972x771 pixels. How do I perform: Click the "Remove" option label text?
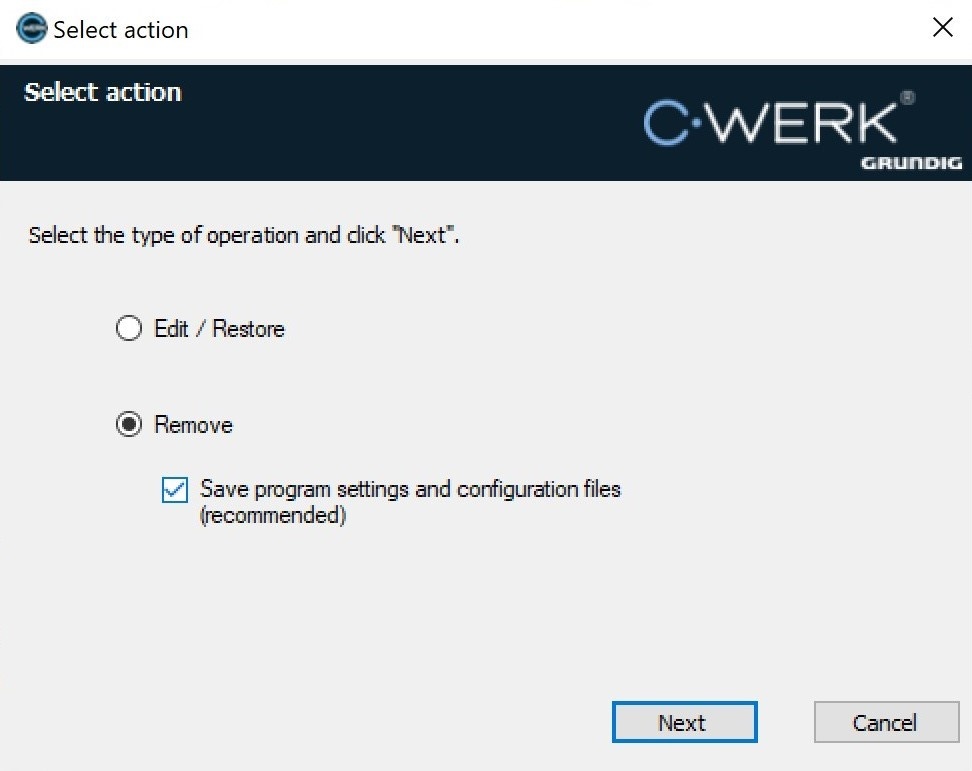193,425
